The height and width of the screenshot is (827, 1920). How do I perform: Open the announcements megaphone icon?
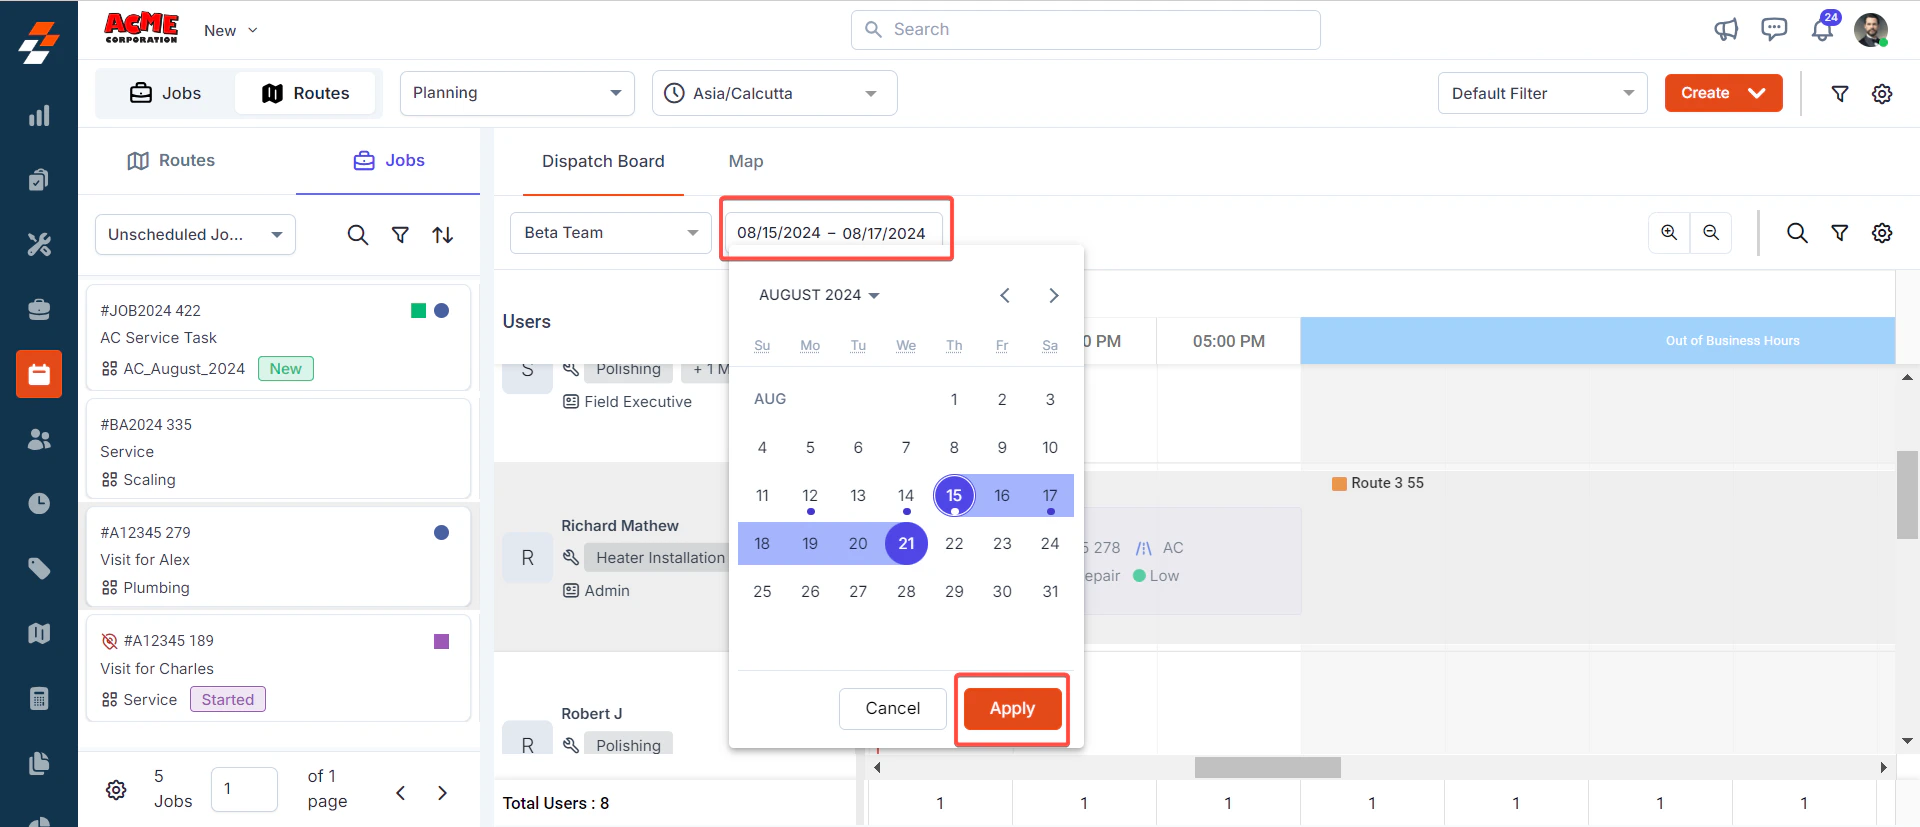[x=1726, y=30]
